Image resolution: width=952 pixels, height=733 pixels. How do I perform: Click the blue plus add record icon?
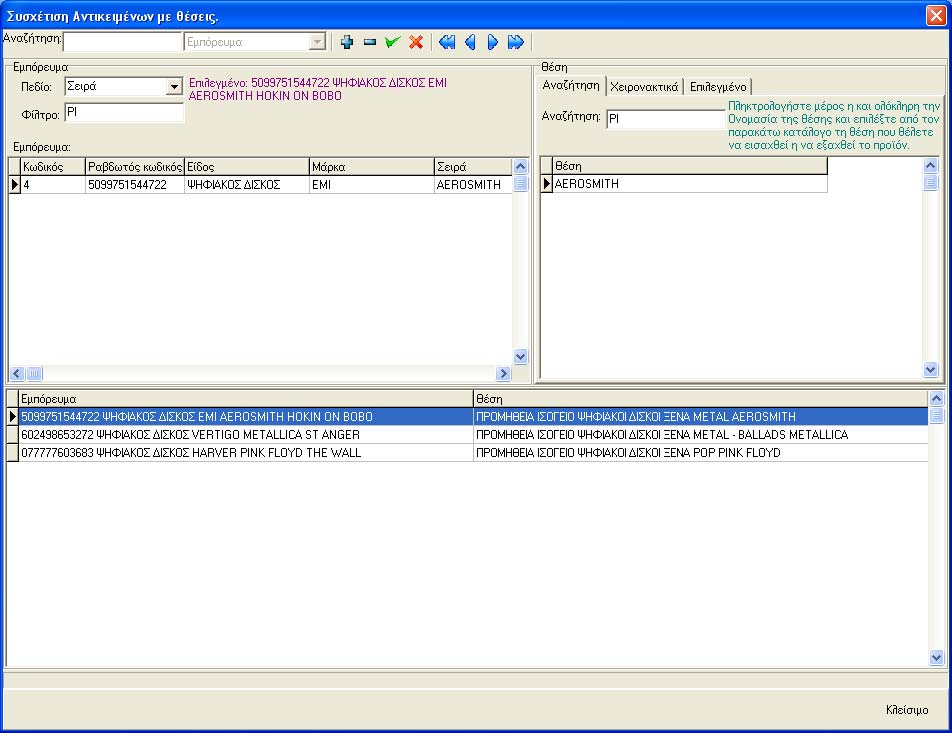point(347,42)
